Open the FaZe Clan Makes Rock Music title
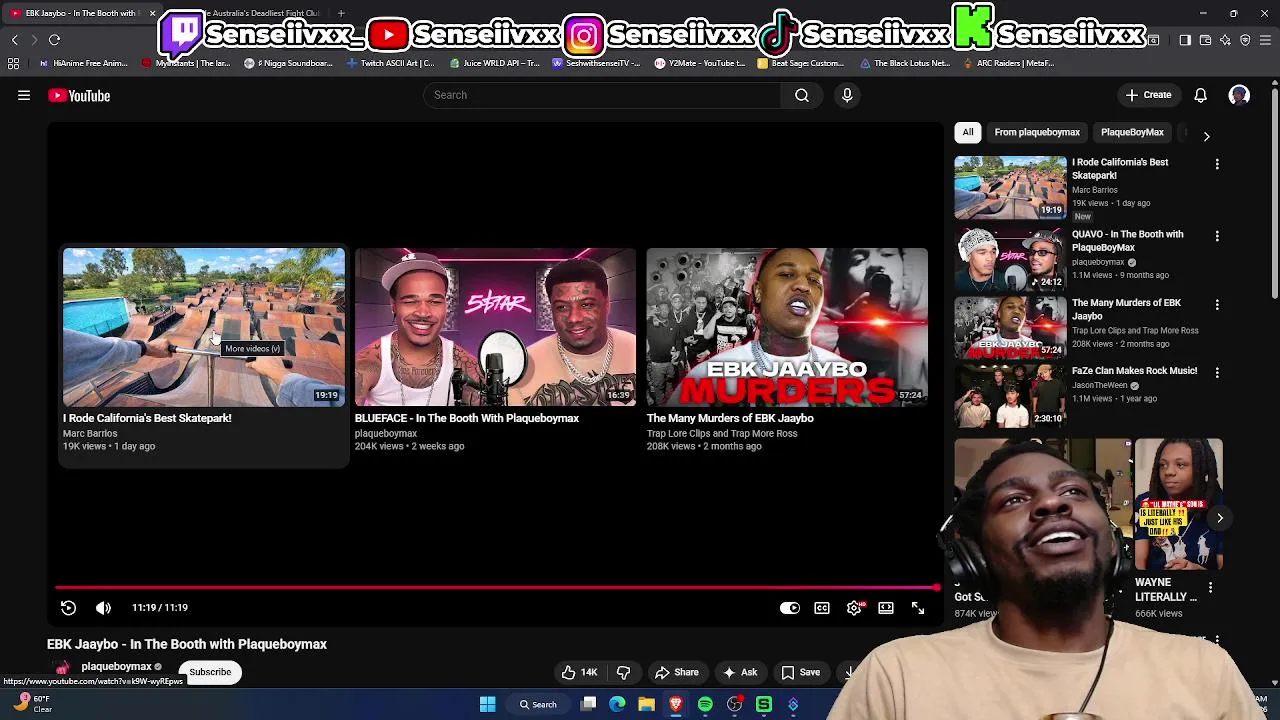1280x720 pixels. coord(1134,371)
